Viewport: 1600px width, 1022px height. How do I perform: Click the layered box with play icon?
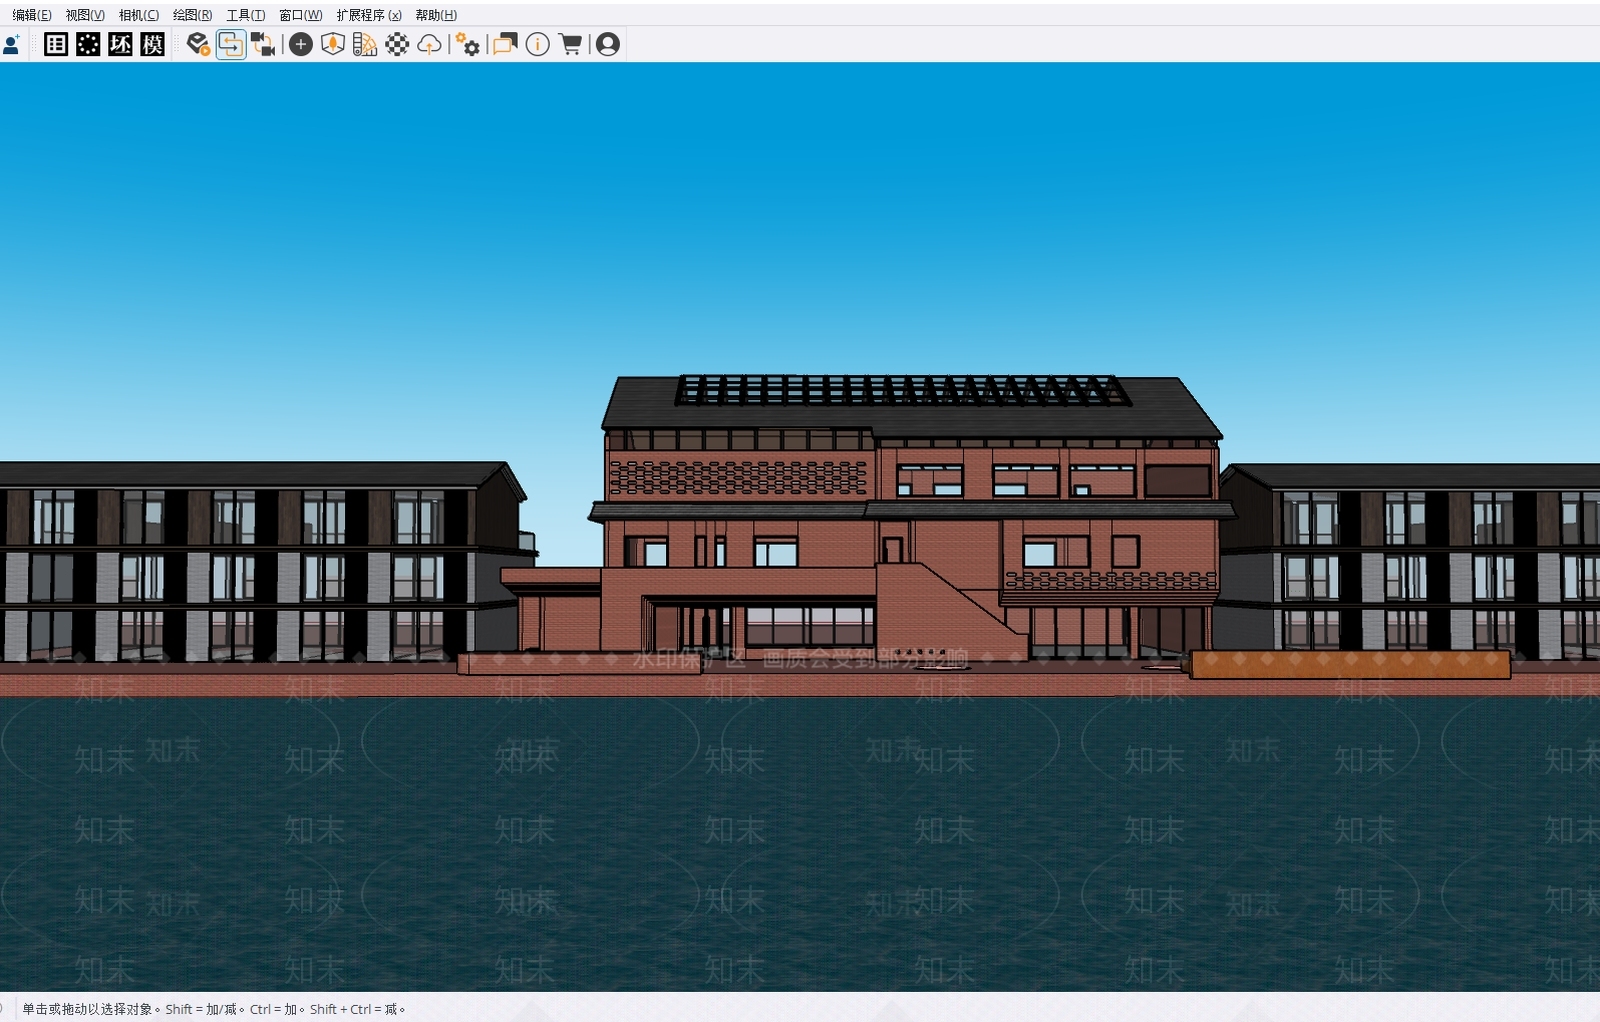pos(198,44)
